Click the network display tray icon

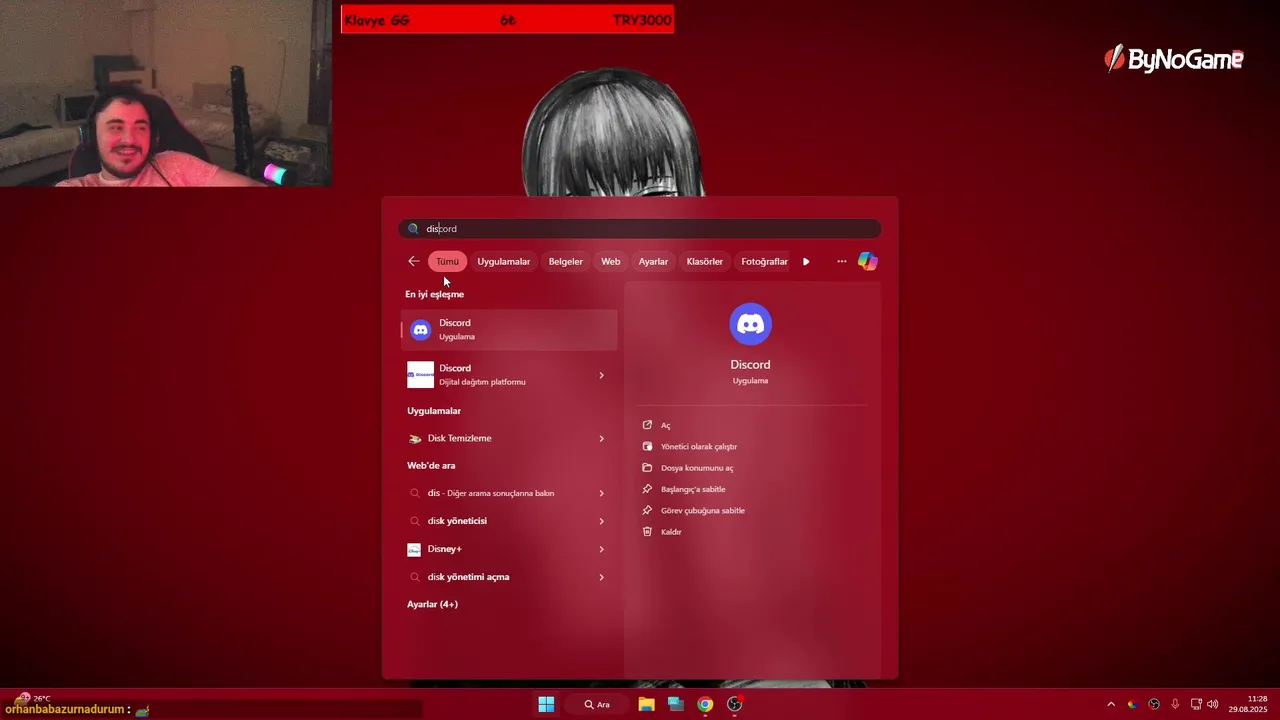pos(1196,704)
